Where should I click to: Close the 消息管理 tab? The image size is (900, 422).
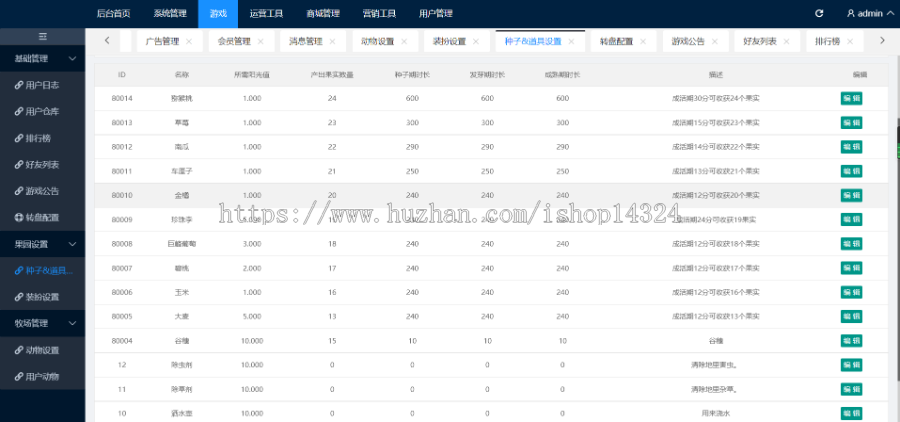pyautogui.click(x=332, y=41)
